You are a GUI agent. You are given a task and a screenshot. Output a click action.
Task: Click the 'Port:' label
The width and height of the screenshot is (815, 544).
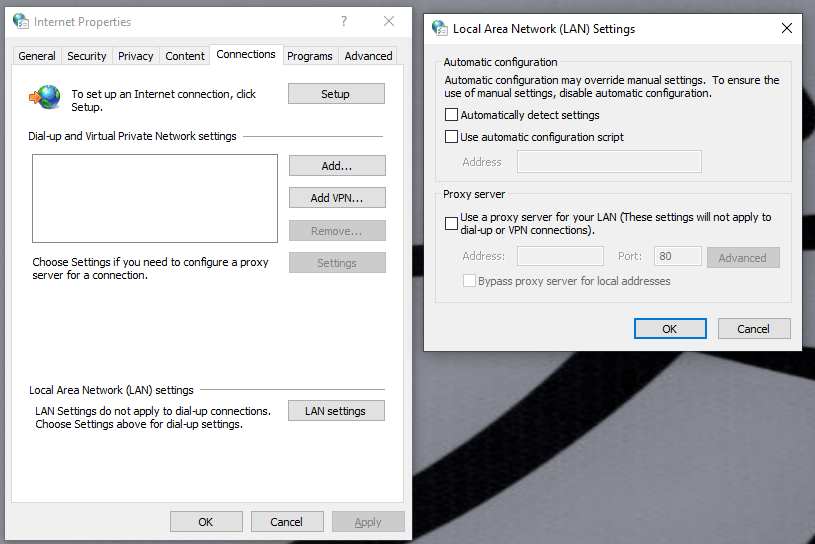[x=630, y=256]
